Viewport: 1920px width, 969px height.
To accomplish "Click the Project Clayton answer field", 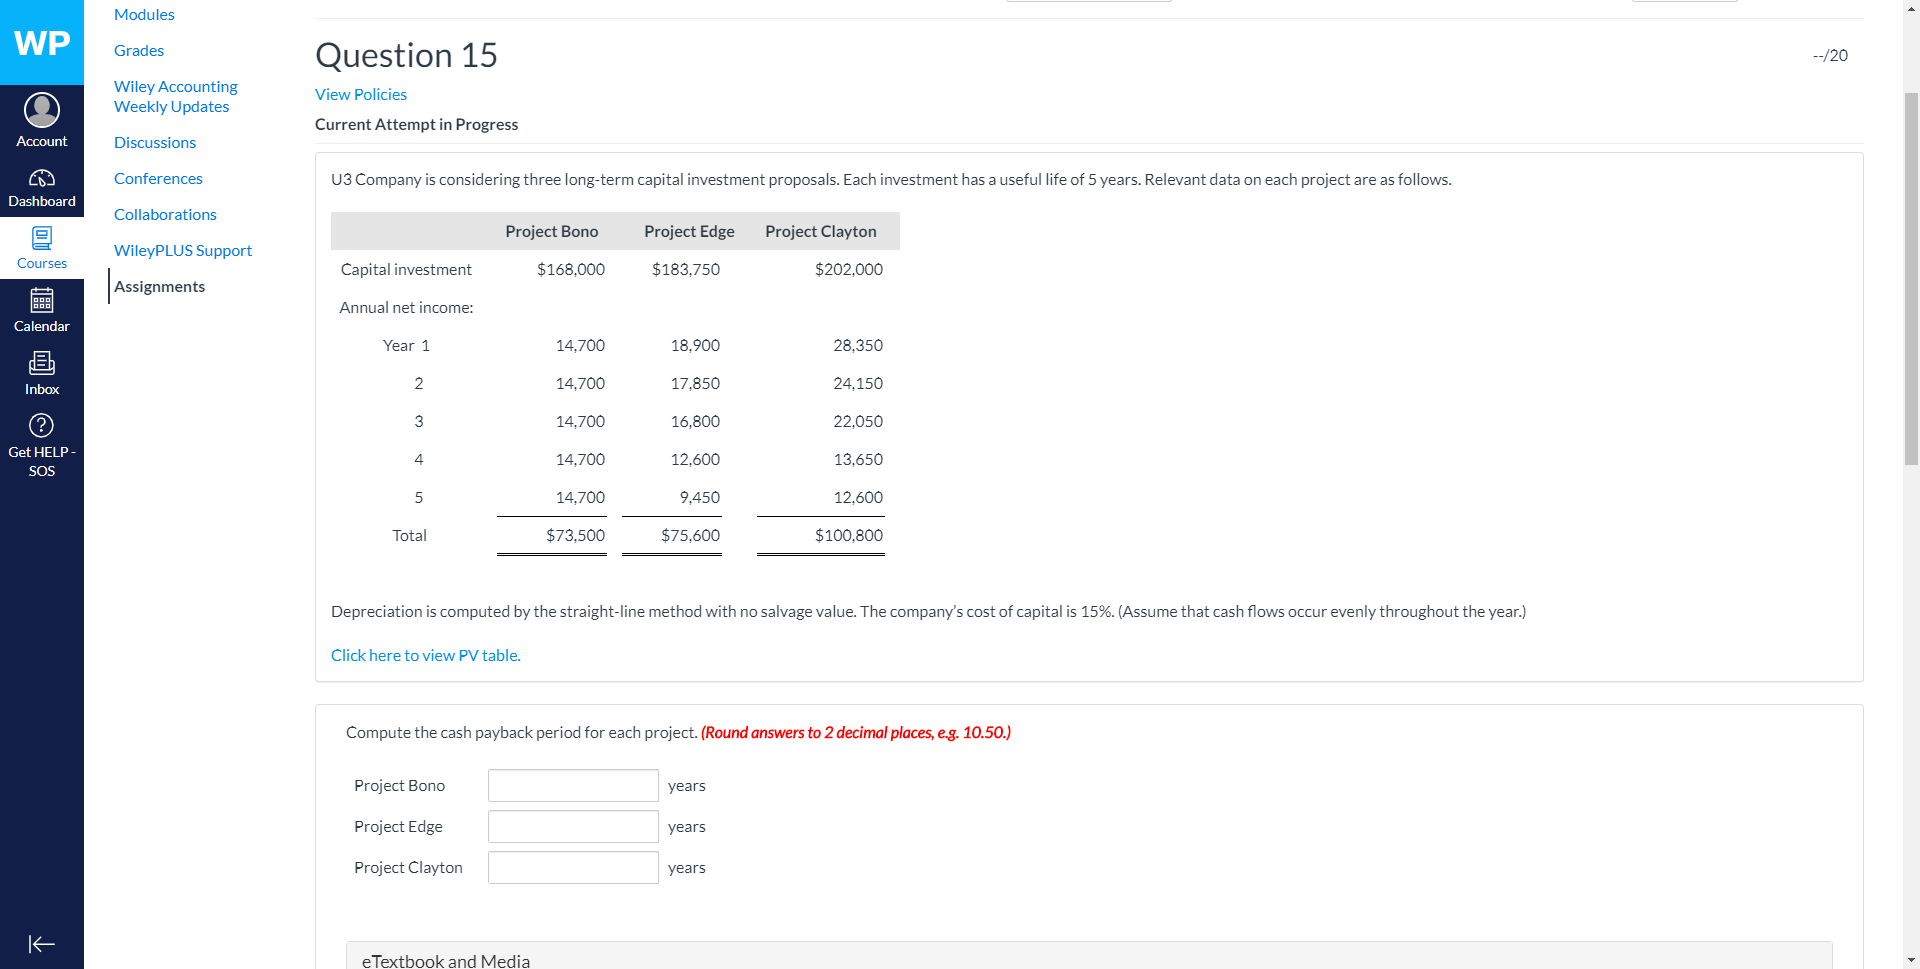I will (572, 867).
